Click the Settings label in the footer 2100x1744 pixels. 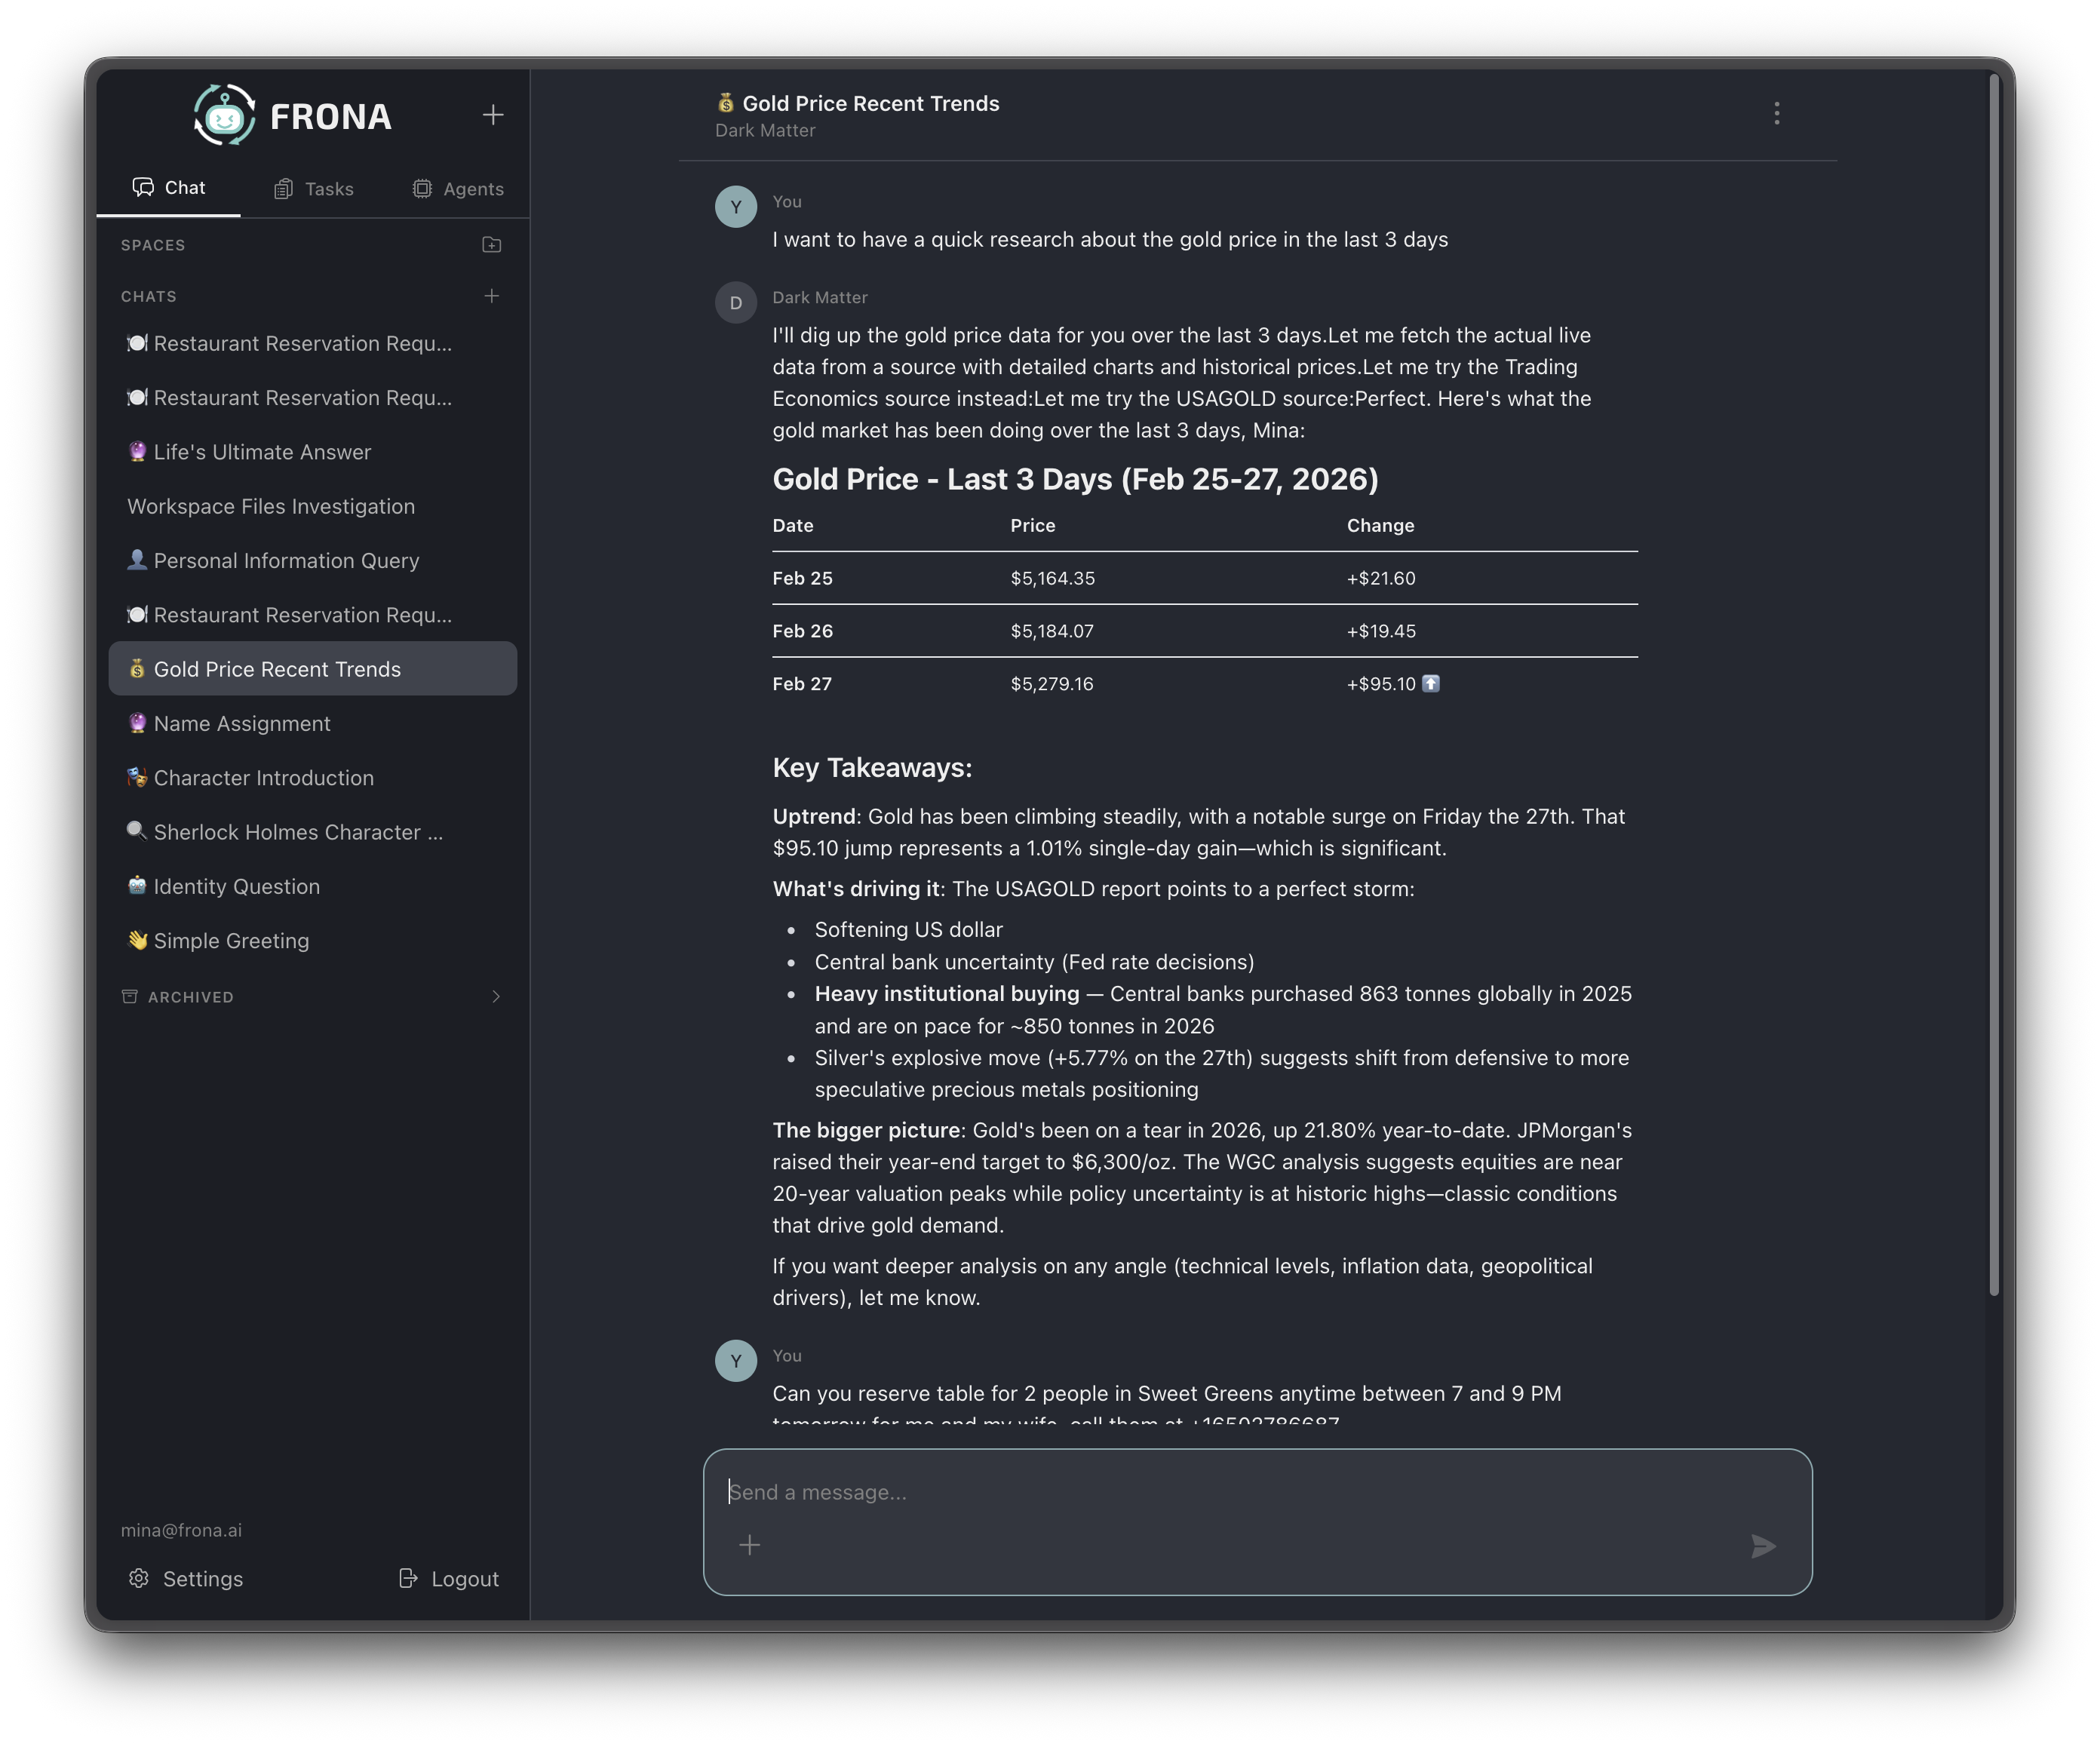coord(203,1578)
